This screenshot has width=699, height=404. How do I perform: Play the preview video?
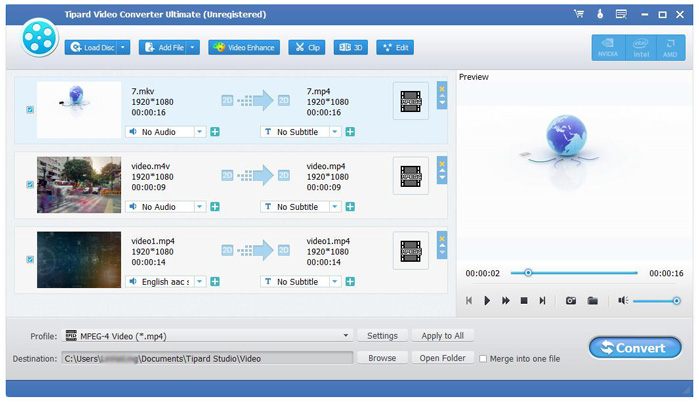(487, 301)
